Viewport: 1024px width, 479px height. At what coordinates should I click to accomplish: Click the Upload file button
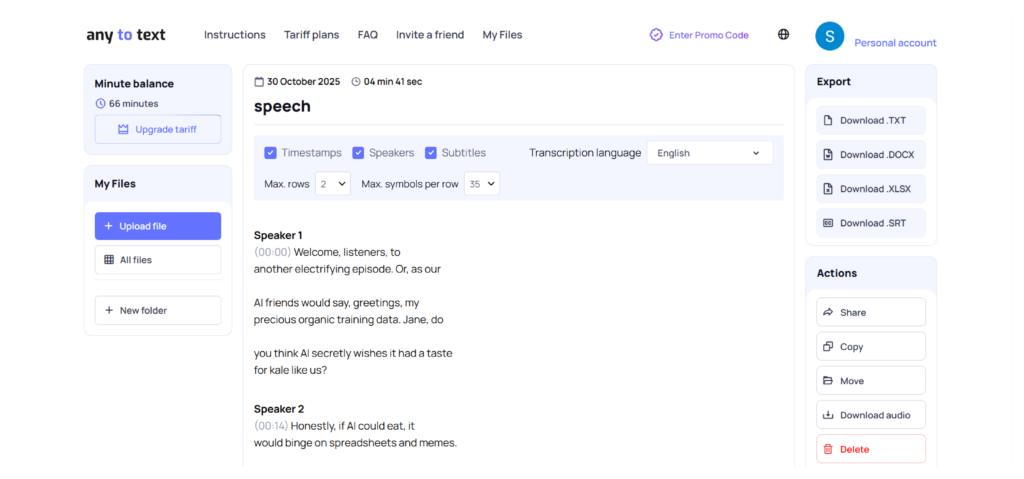[158, 226]
